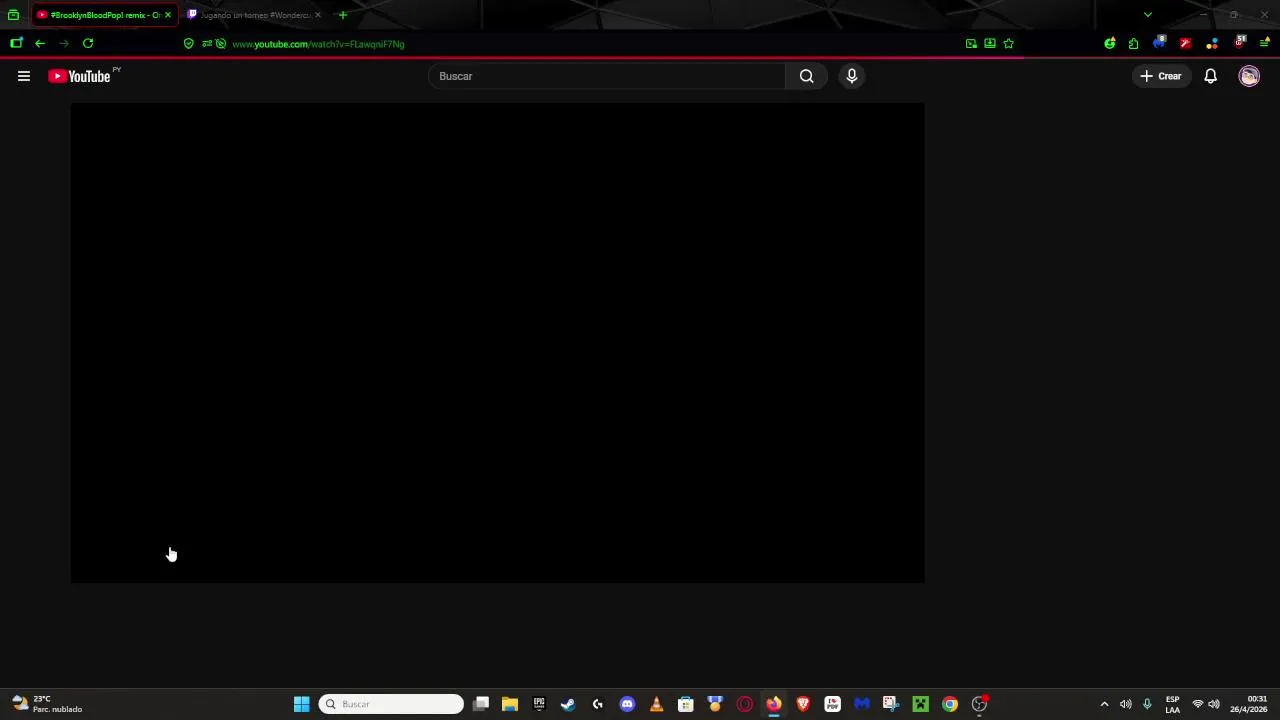
Task: Open YouTube notifications bell
Action: tap(1211, 76)
